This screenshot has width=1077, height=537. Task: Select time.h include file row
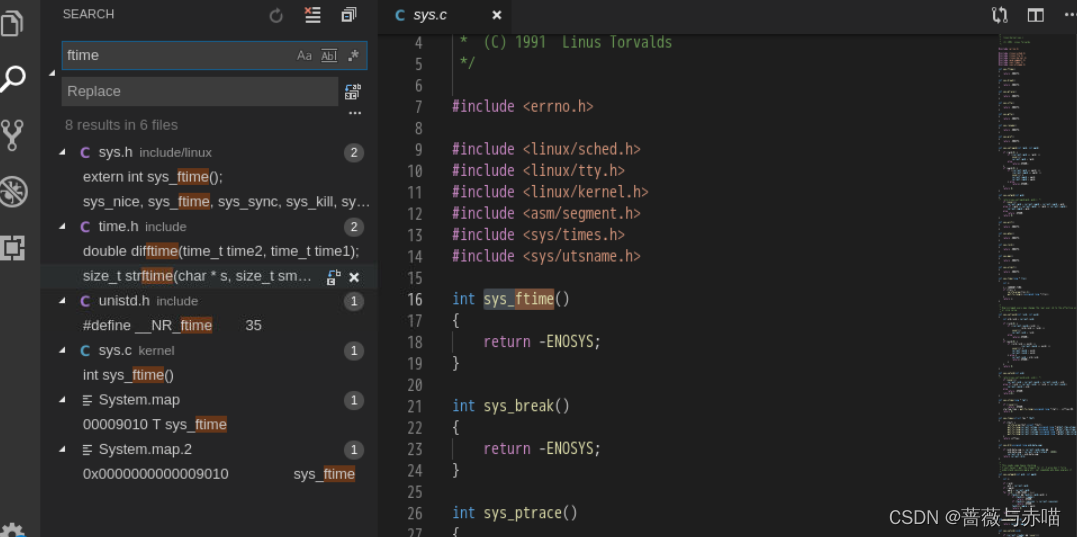pyautogui.click(x=209, y=227)
